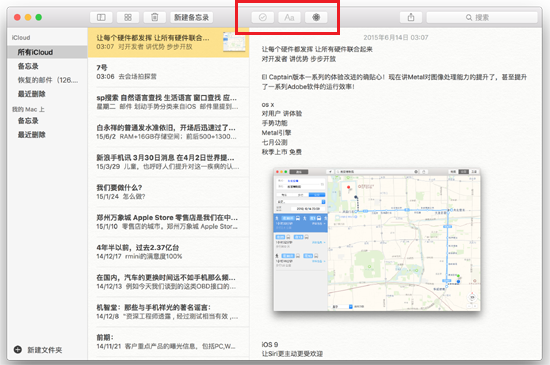The height and width of the screenshot is (365, 550).
Task: Open 最近删除 under 我的 Mac 上
Action: point(47,135)
